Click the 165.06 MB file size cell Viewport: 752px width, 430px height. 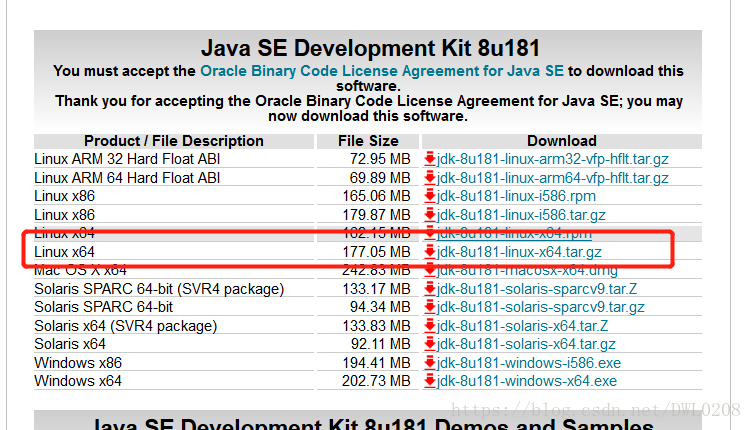pos(376,196)
